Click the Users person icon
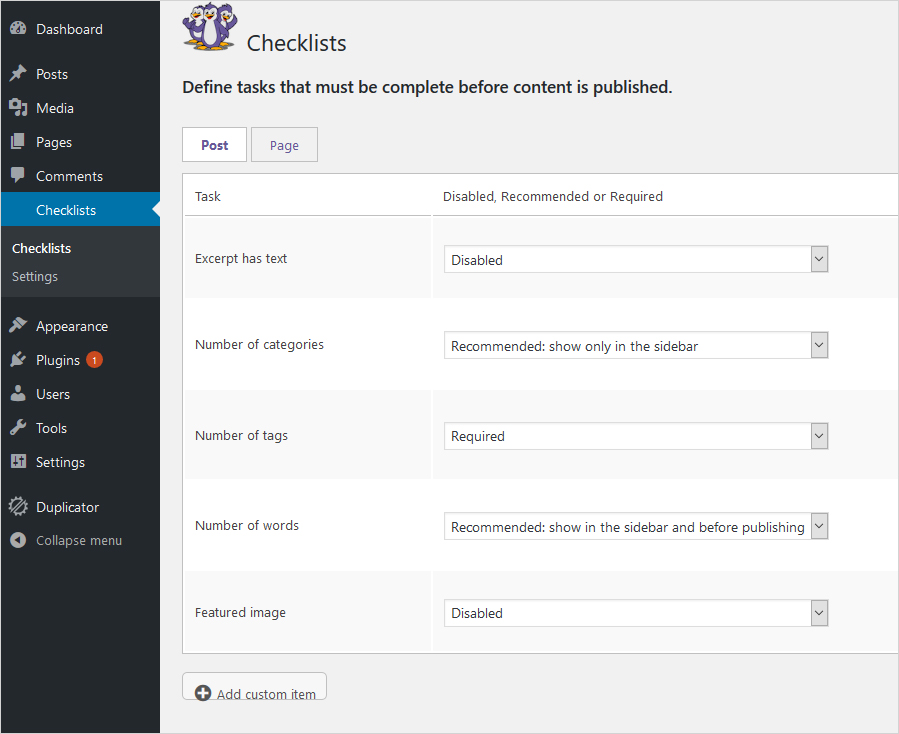The width and height of the screenshot is (899, 734). (x=18, y=394)
